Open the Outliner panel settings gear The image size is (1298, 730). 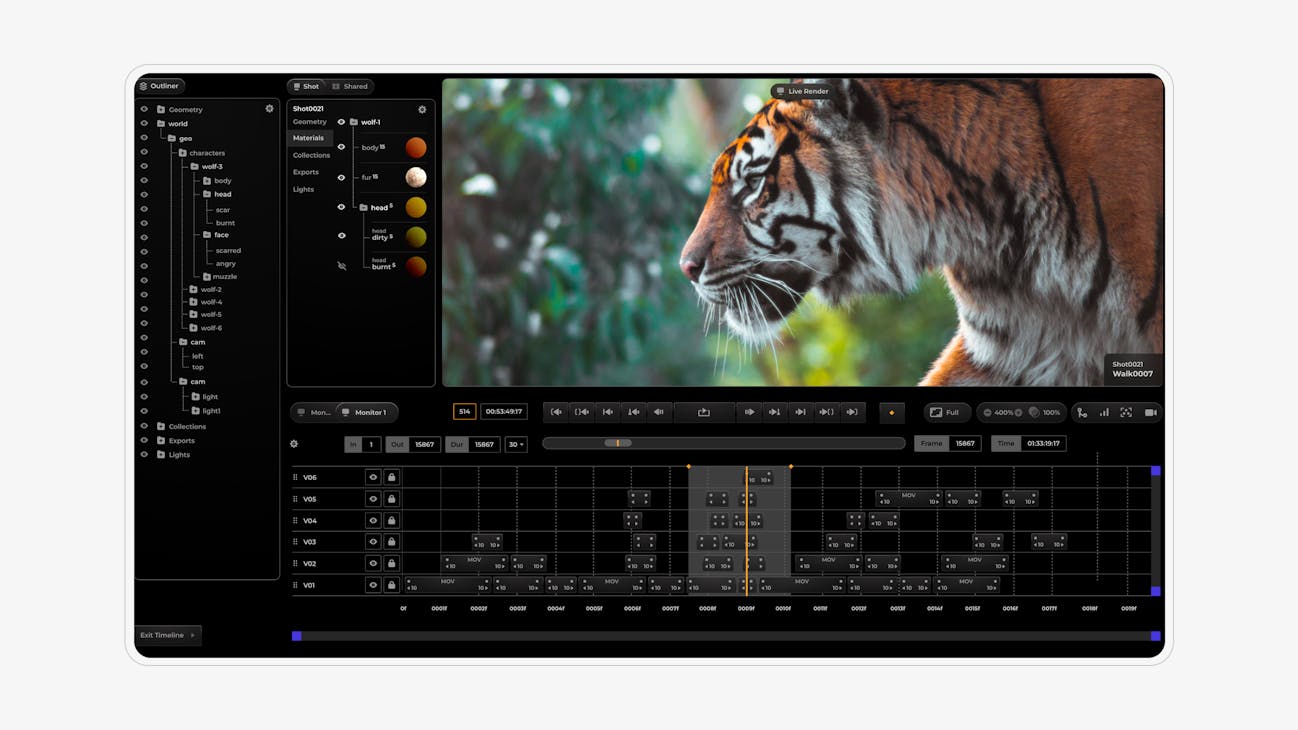point(269,109)
